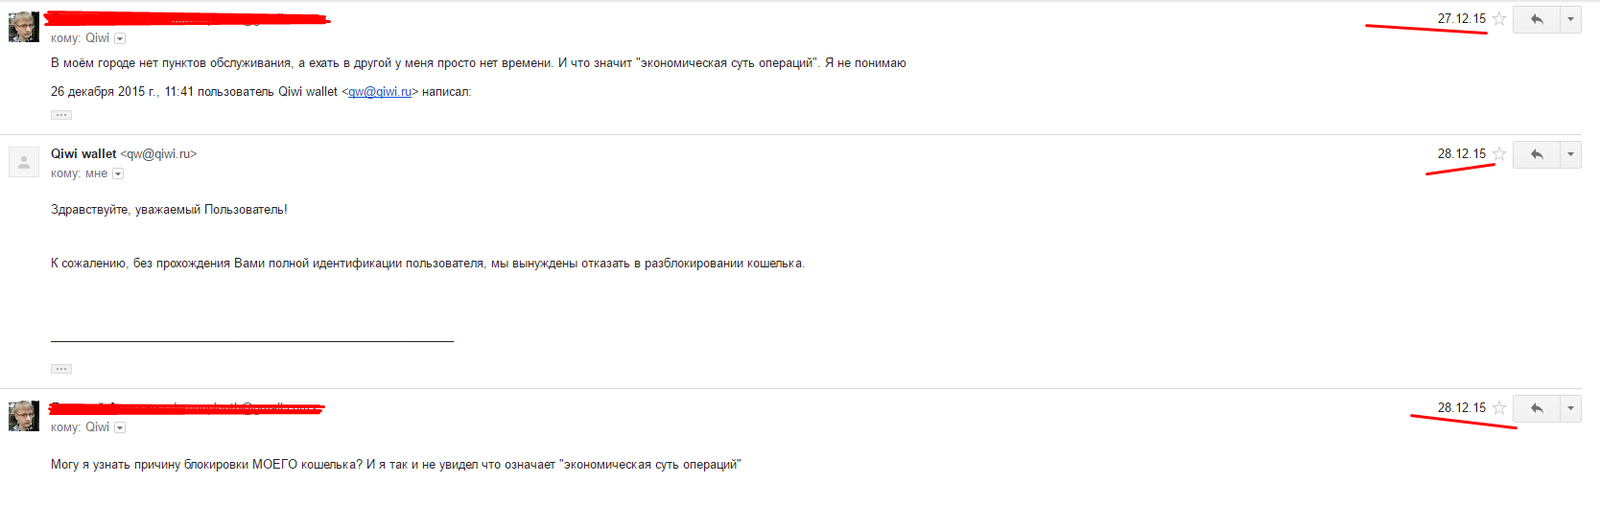Expand trimmed content in the top message

pyautogui.click(x=61, y=115)
